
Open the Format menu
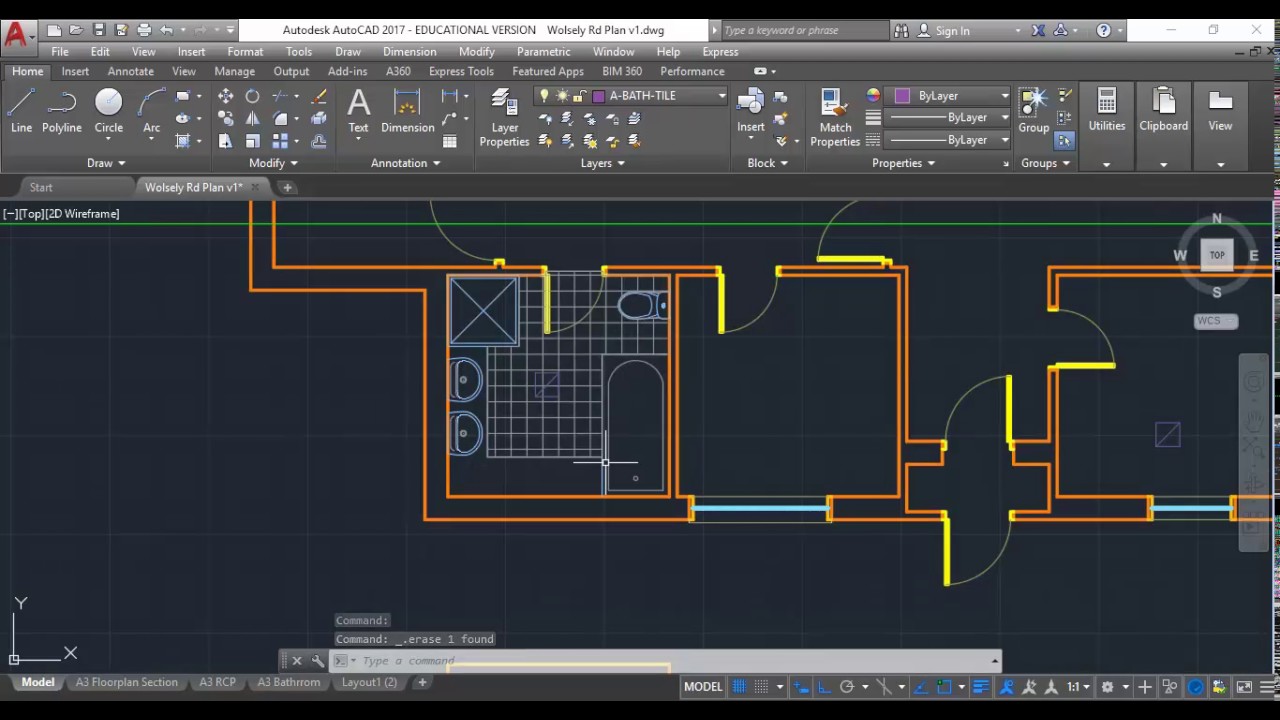coord(245,51)
